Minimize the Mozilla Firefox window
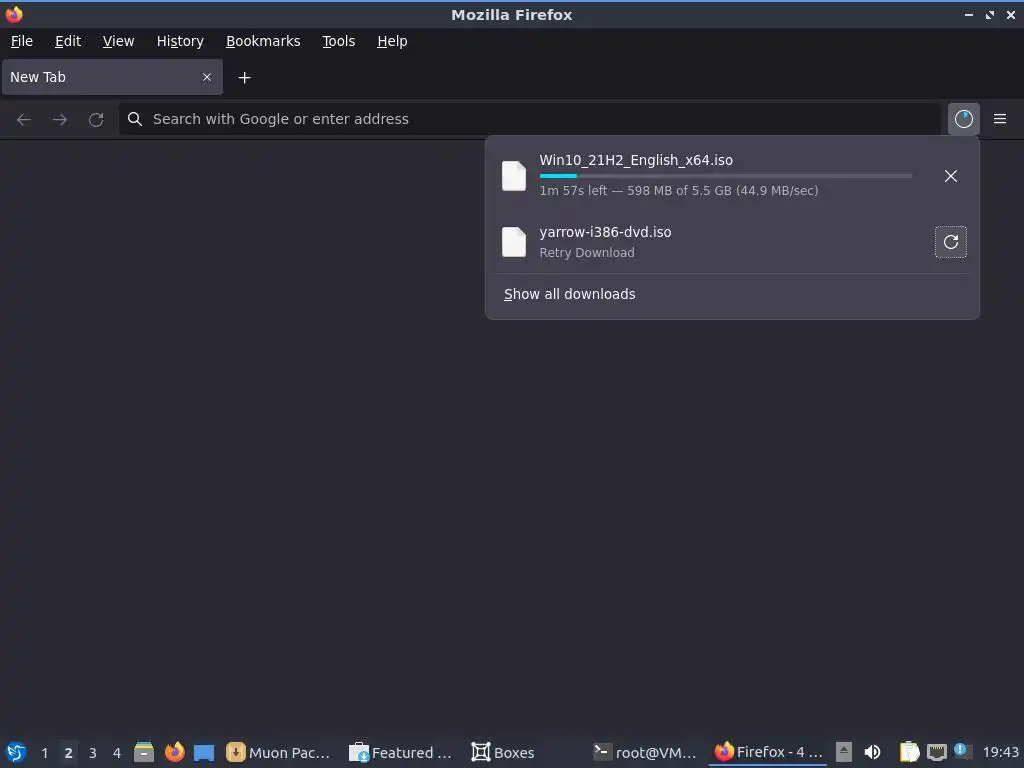 [968, 14]
